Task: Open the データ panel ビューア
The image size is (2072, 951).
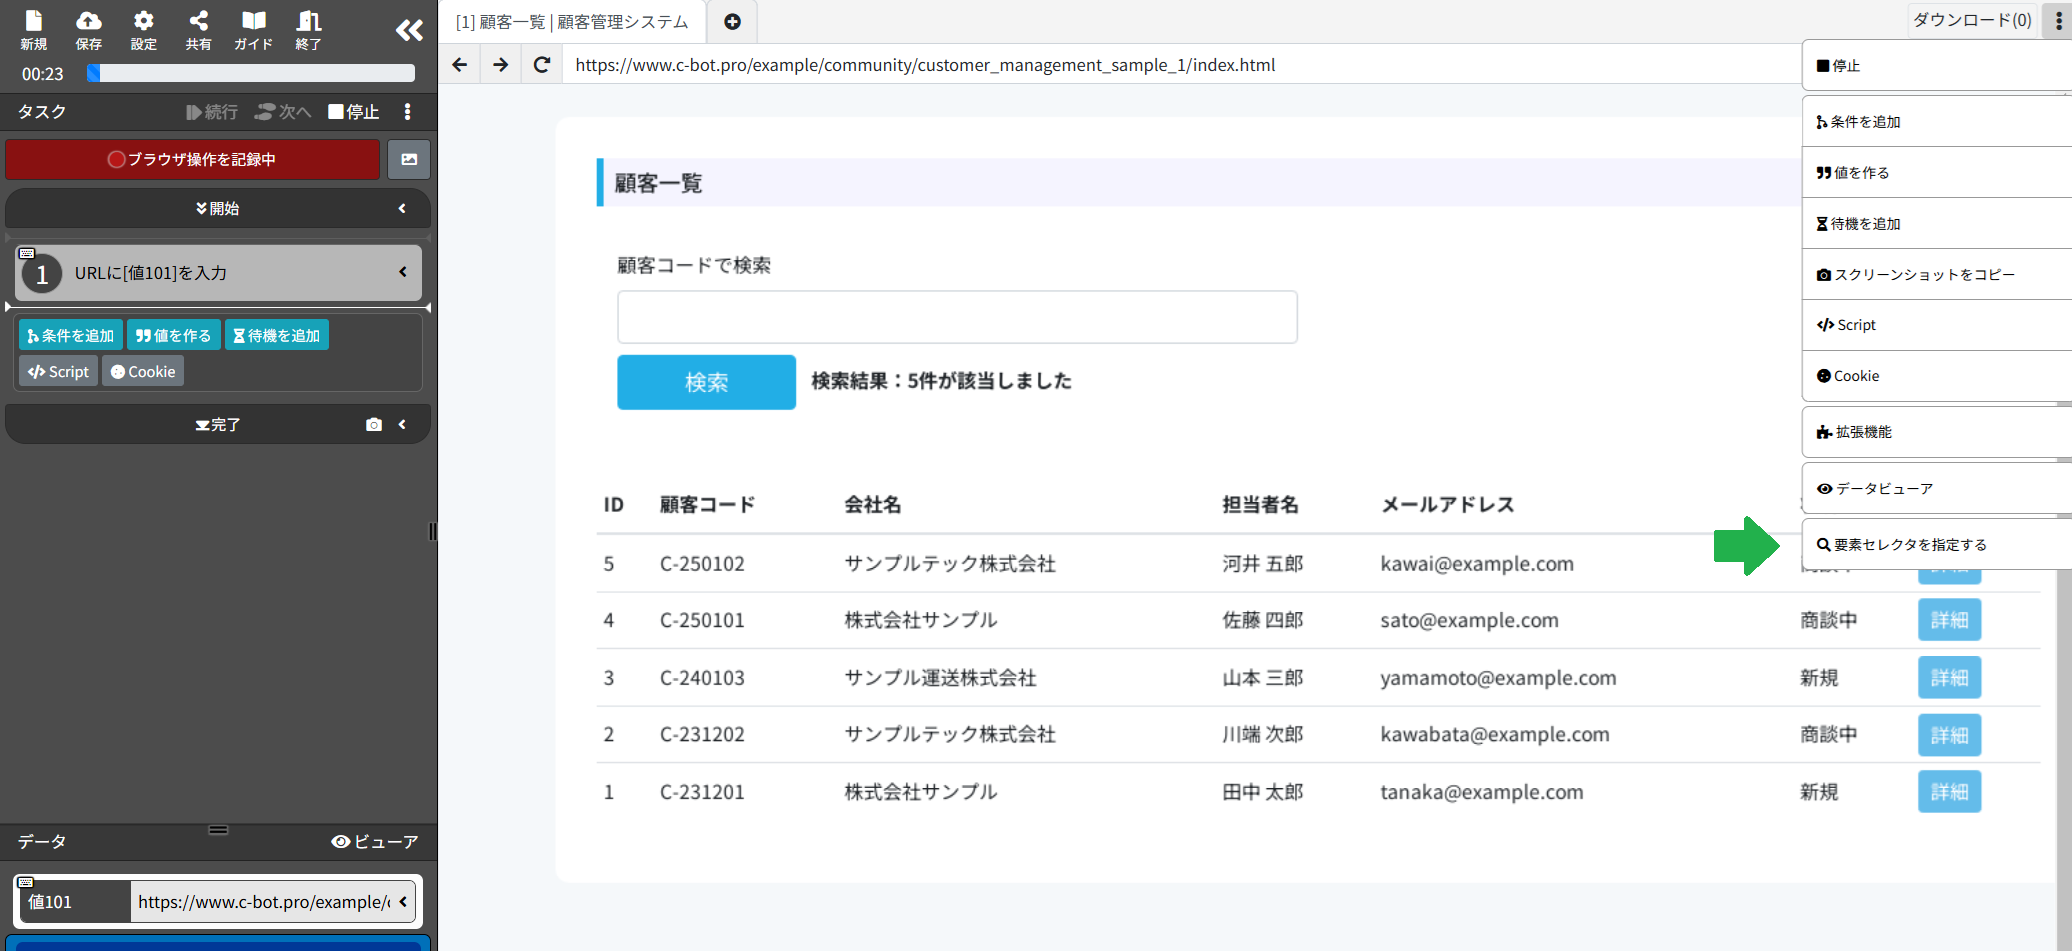Action: pyautogui.click(x=375, y=842)
